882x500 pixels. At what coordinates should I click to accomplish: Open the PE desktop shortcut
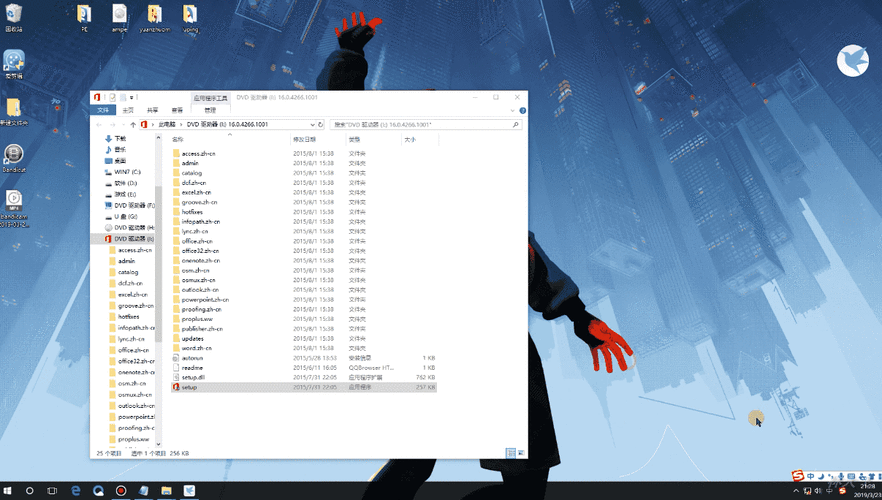(x=84, y=18)
